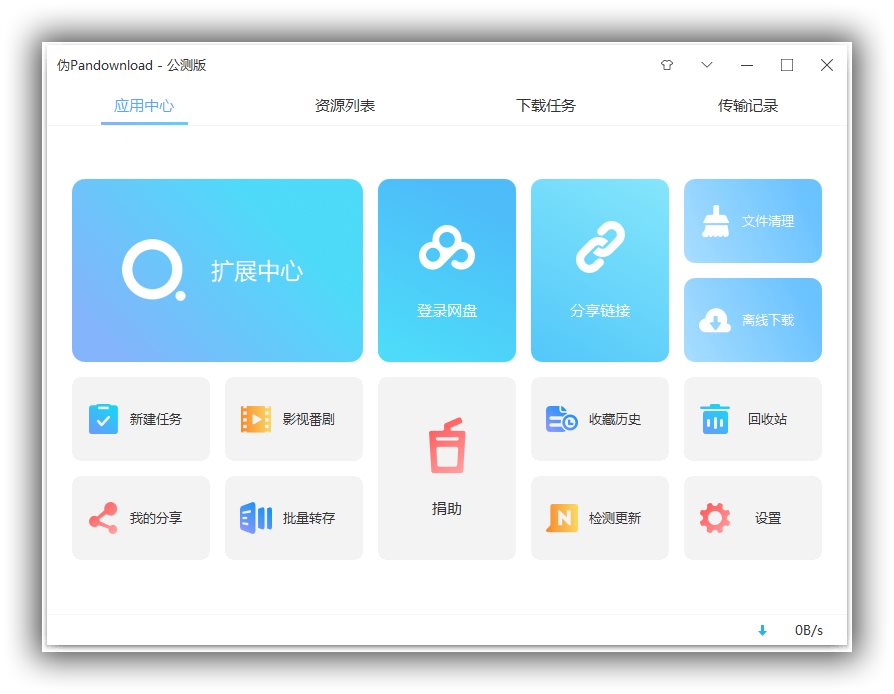This screenshot has width=894, height=694.
Task: Open the 登录网盘 label
Action: click(x=446, y=310)
